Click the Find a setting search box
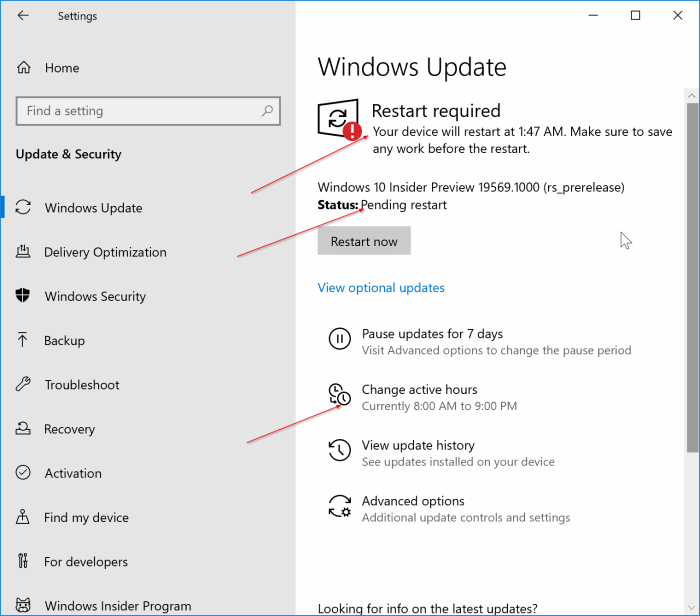This screenshot has width=700, height=616. [148, 111]
